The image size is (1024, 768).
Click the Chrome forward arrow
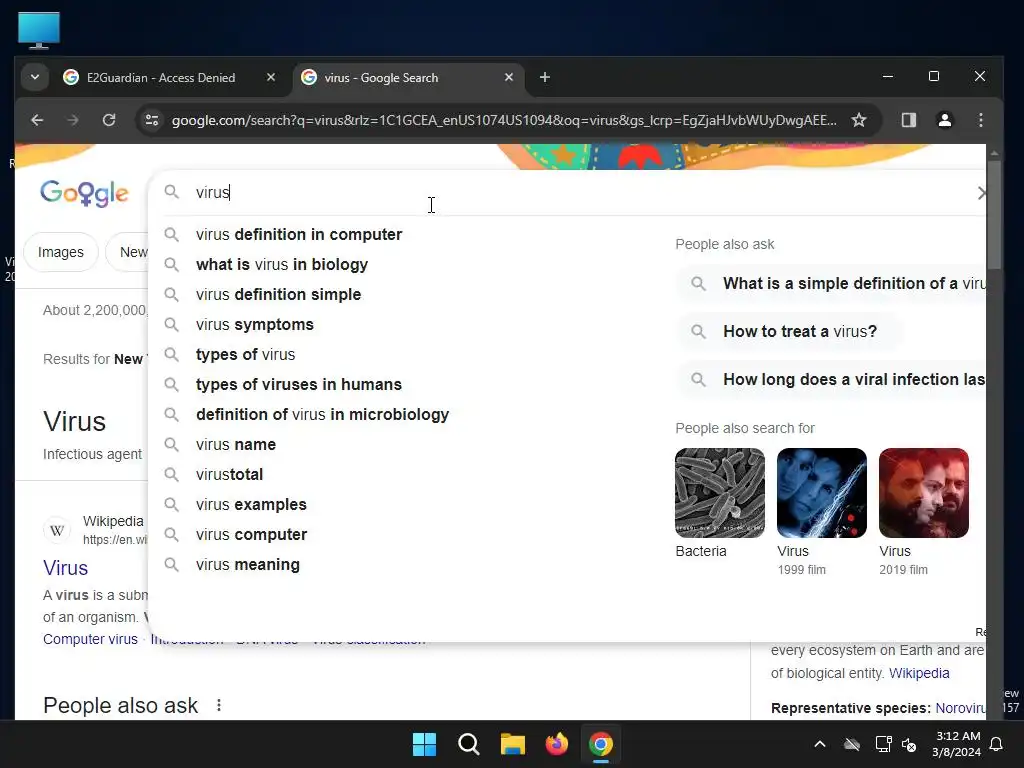72,120
